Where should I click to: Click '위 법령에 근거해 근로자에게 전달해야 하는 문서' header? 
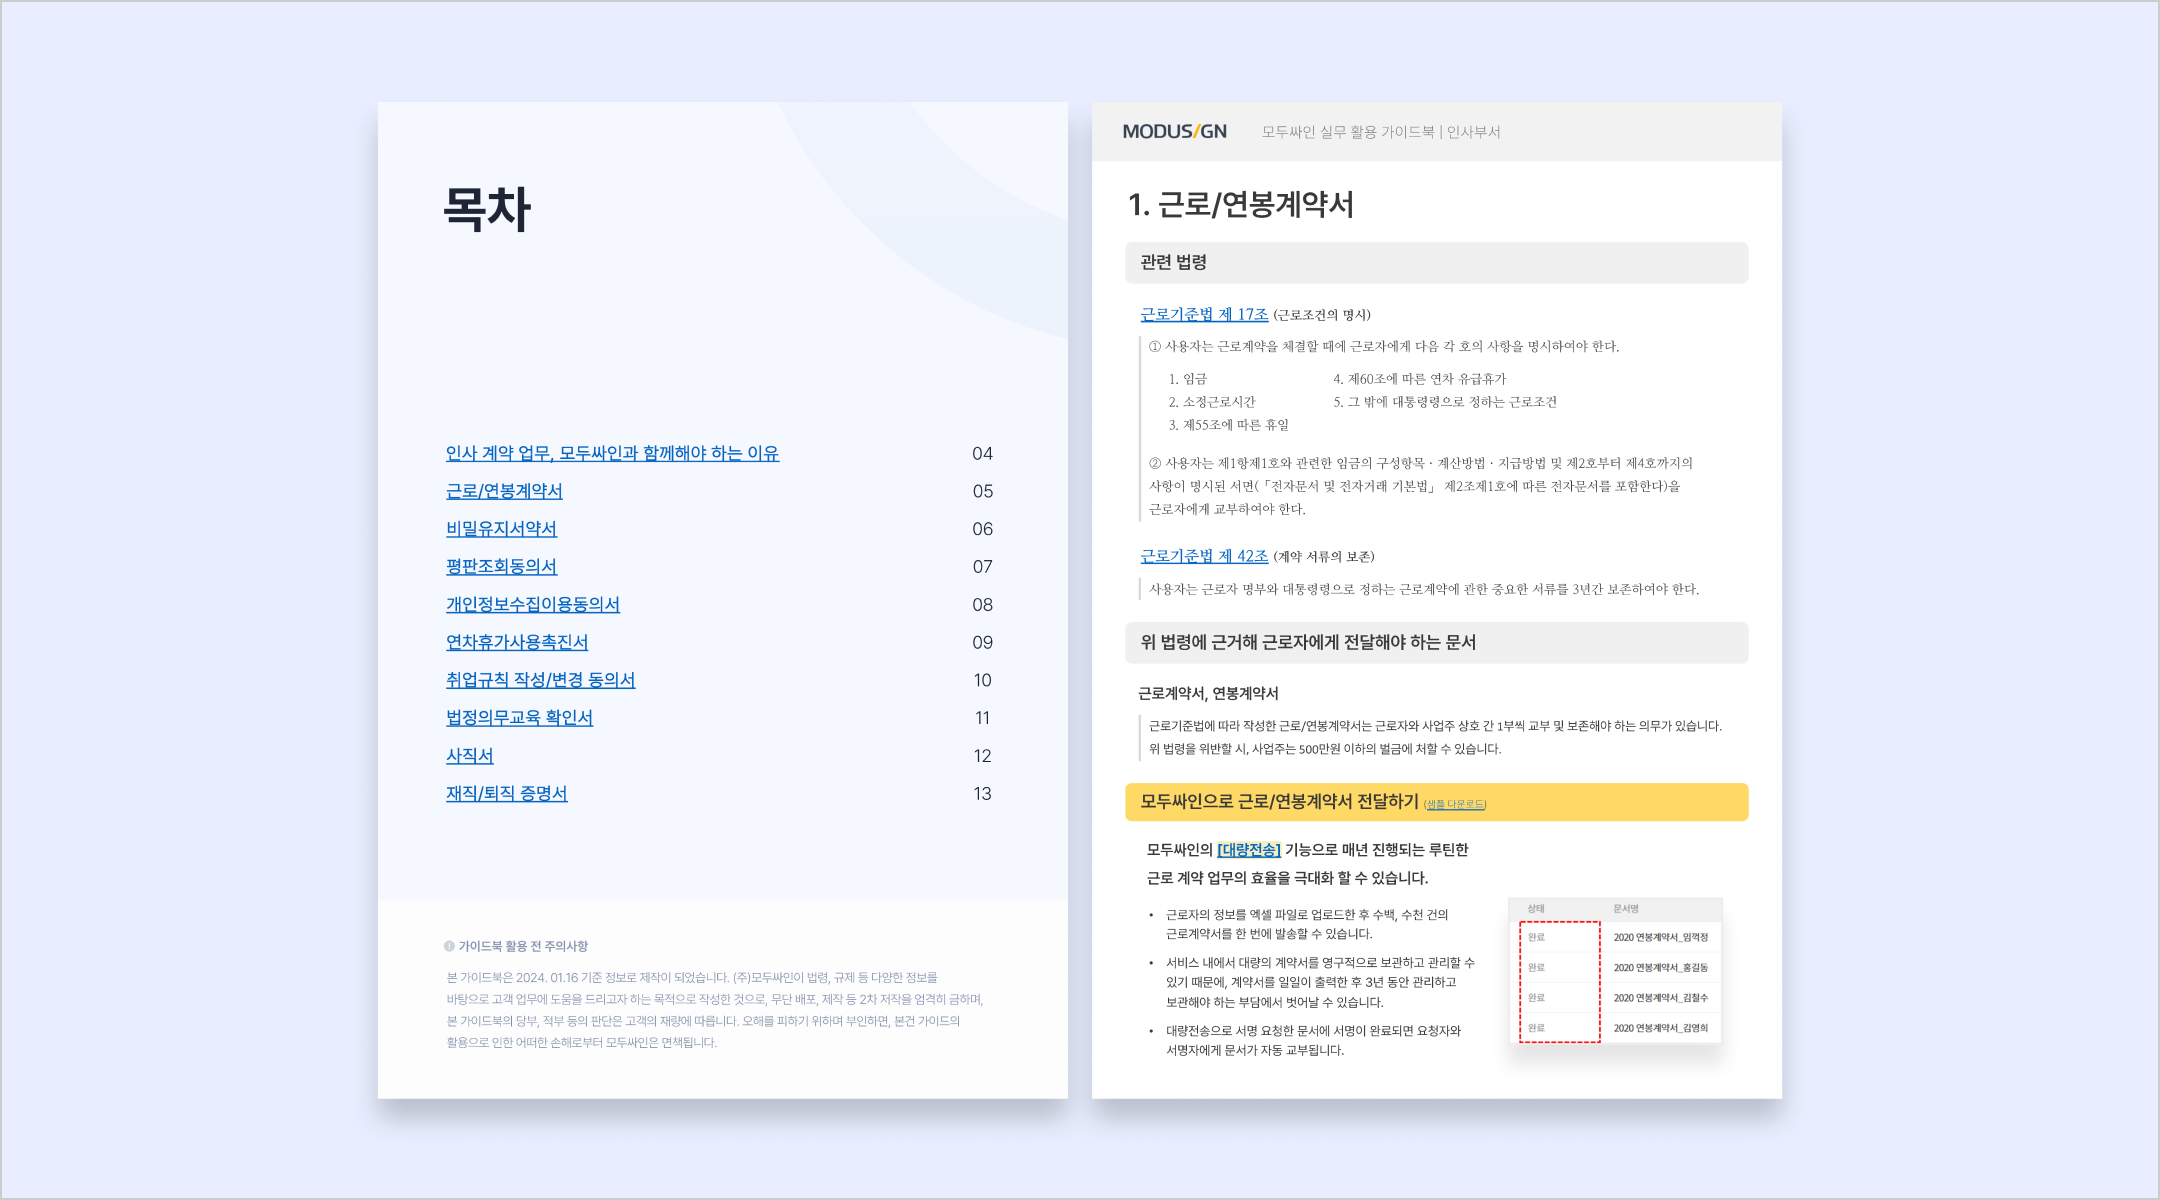click(1436, 643)
